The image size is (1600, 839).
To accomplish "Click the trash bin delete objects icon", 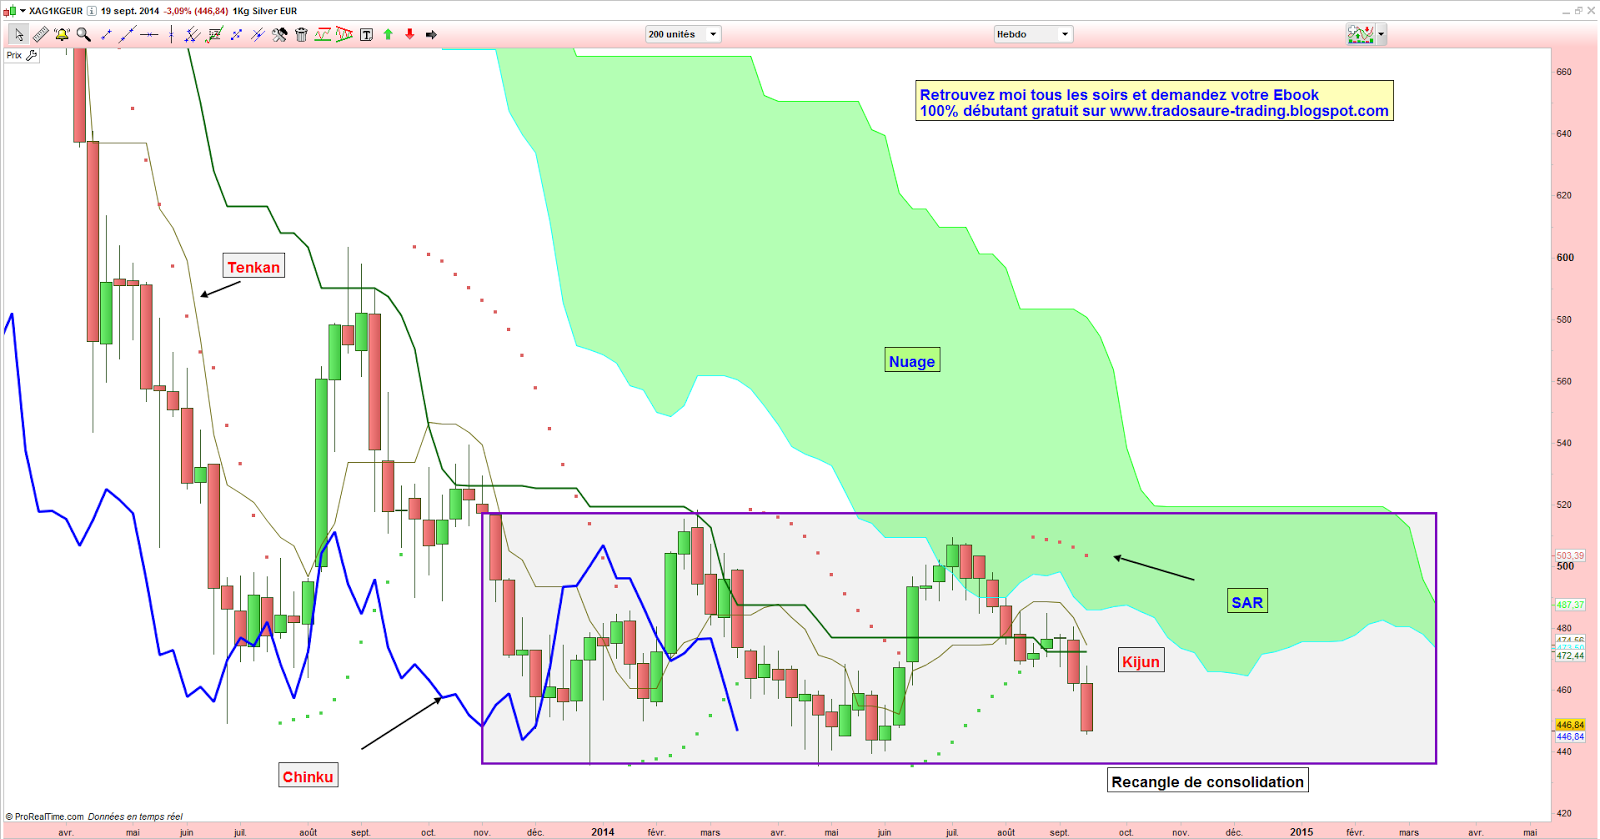I will (x=301, y=34).
